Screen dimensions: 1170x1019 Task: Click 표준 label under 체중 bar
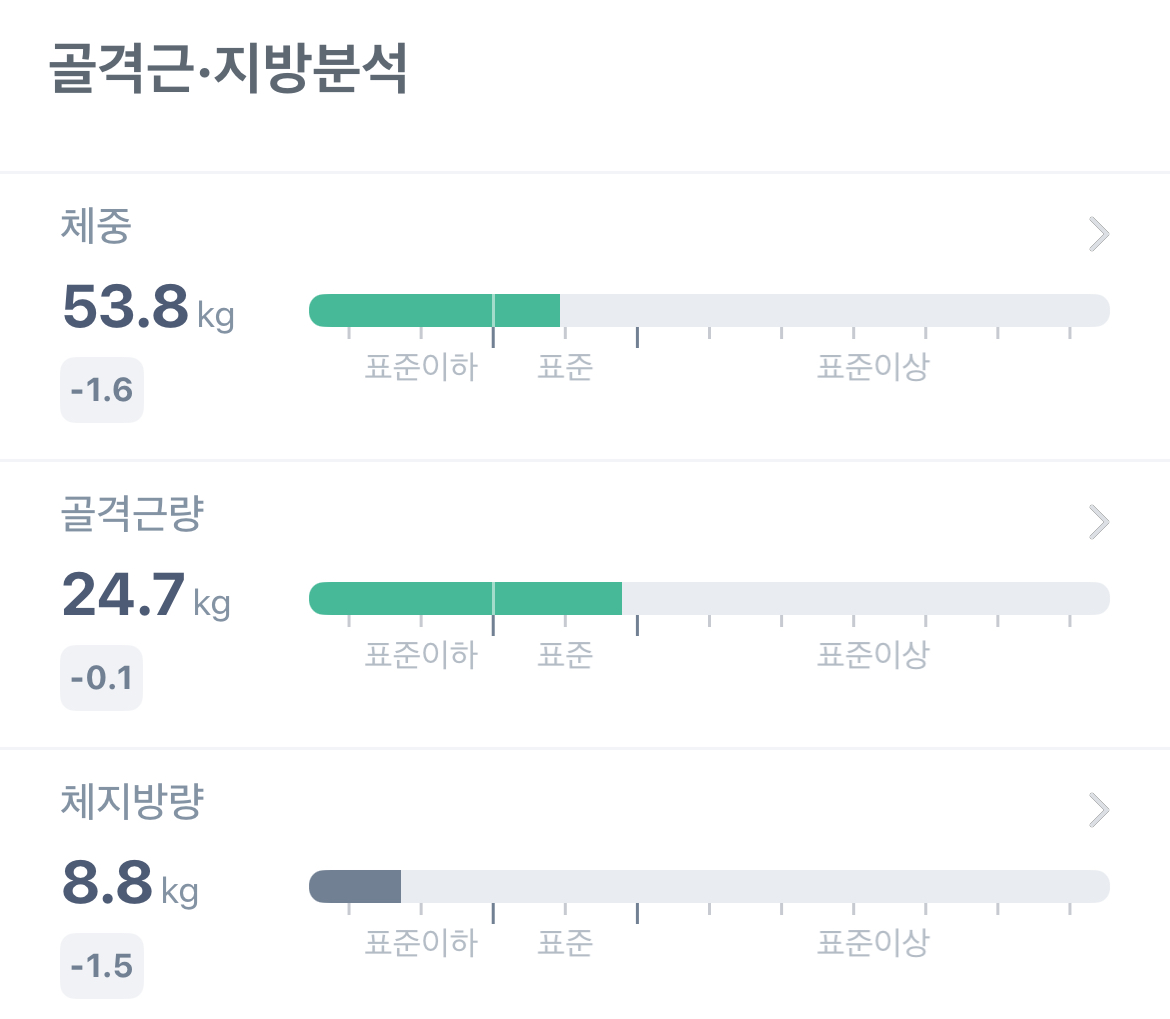click(x=565, y=367)
